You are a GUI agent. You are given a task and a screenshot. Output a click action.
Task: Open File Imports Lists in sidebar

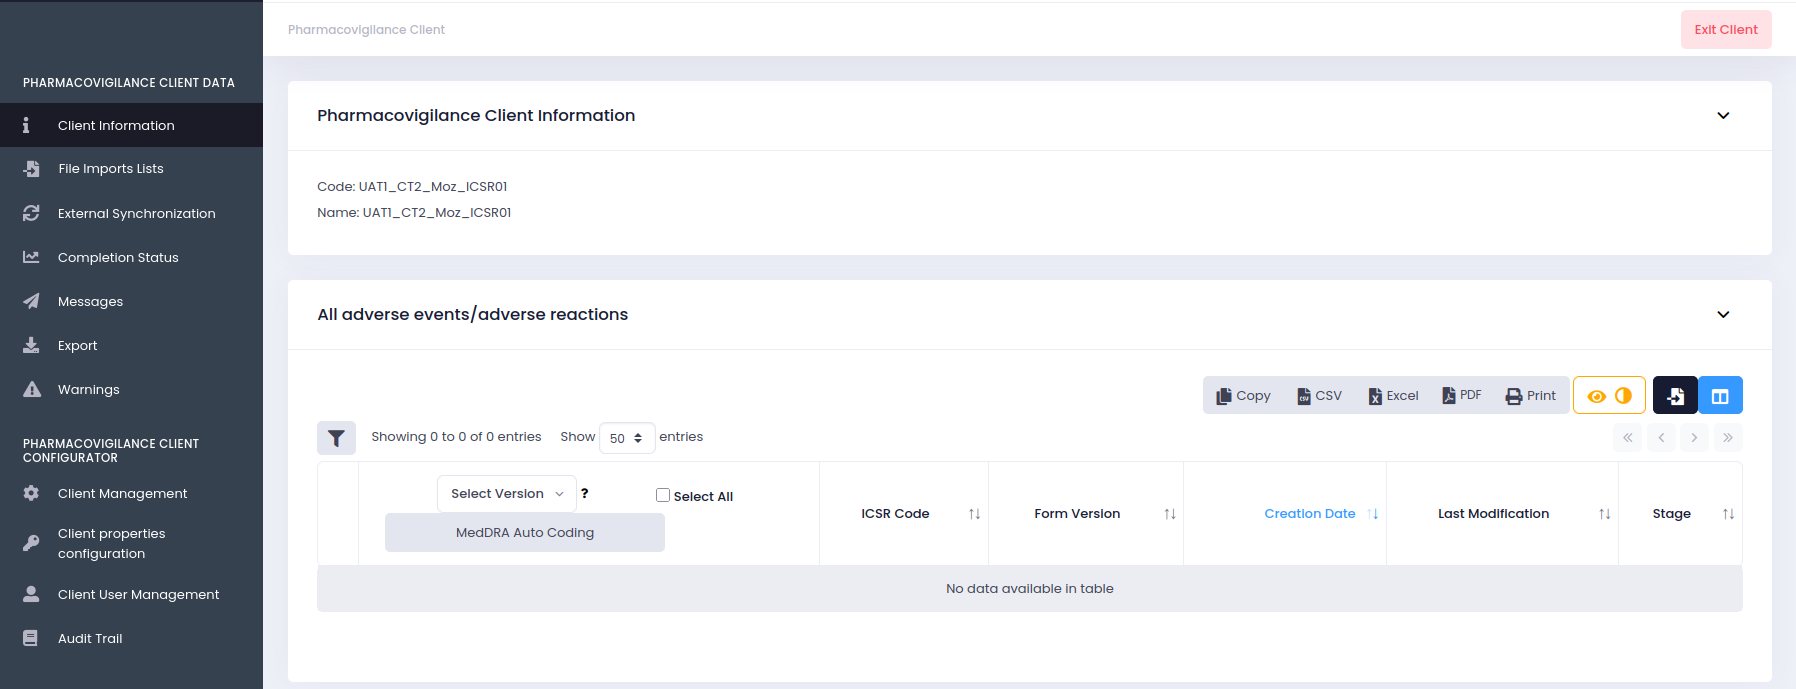click(110, 169)
